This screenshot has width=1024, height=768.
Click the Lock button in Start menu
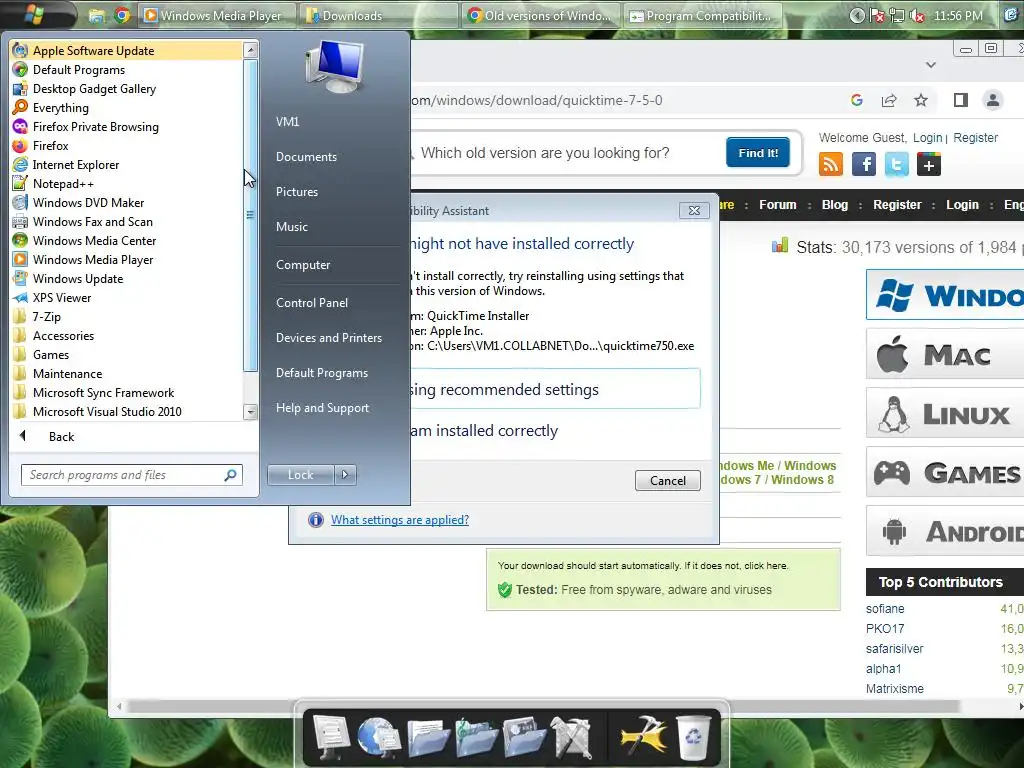click(x=300, y=475)
